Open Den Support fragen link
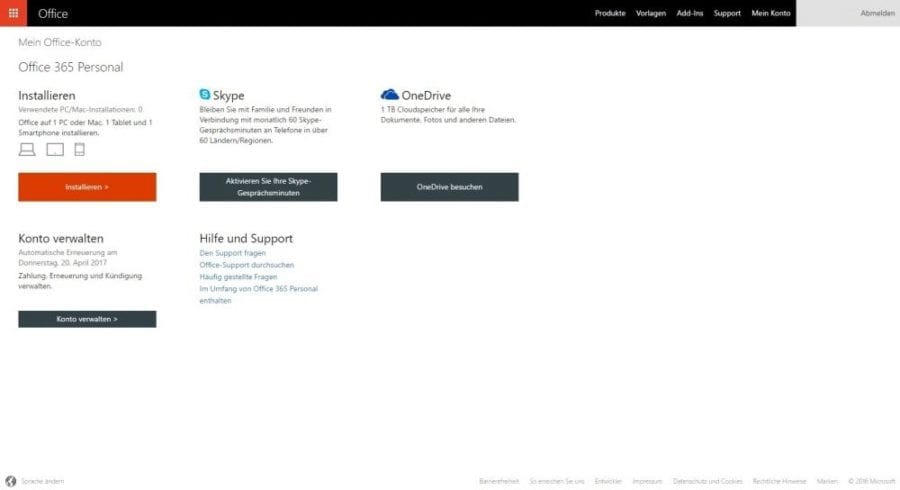 click(232, 253)
